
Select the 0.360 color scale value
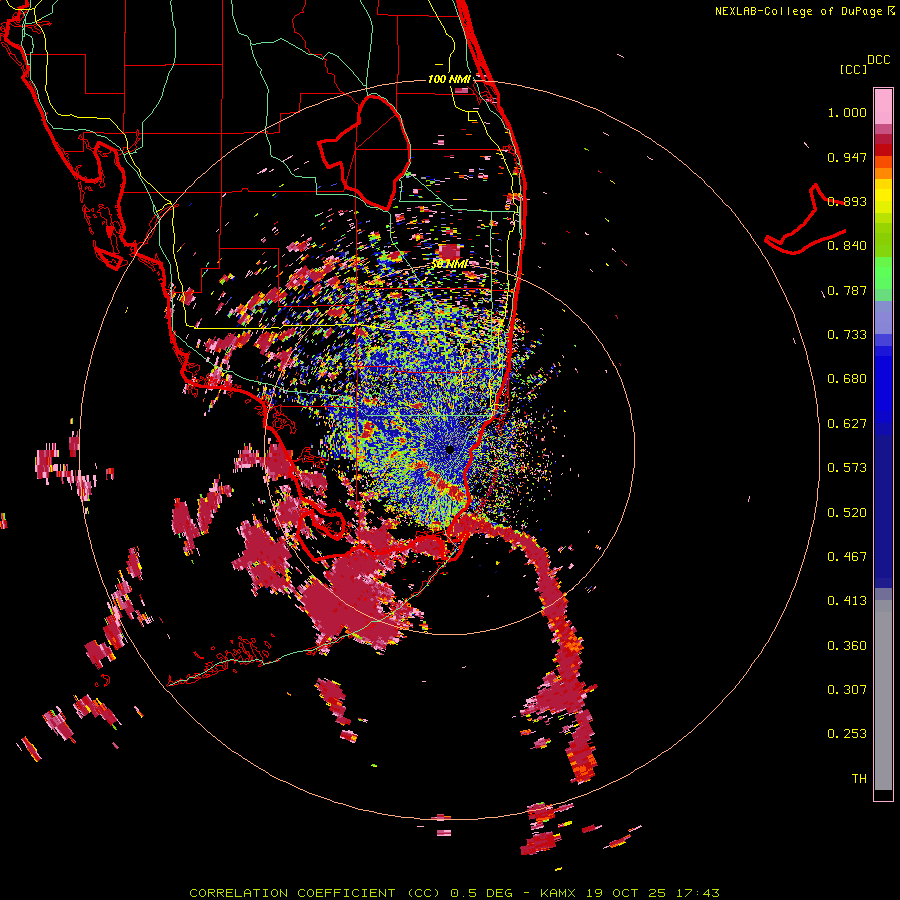847,646
